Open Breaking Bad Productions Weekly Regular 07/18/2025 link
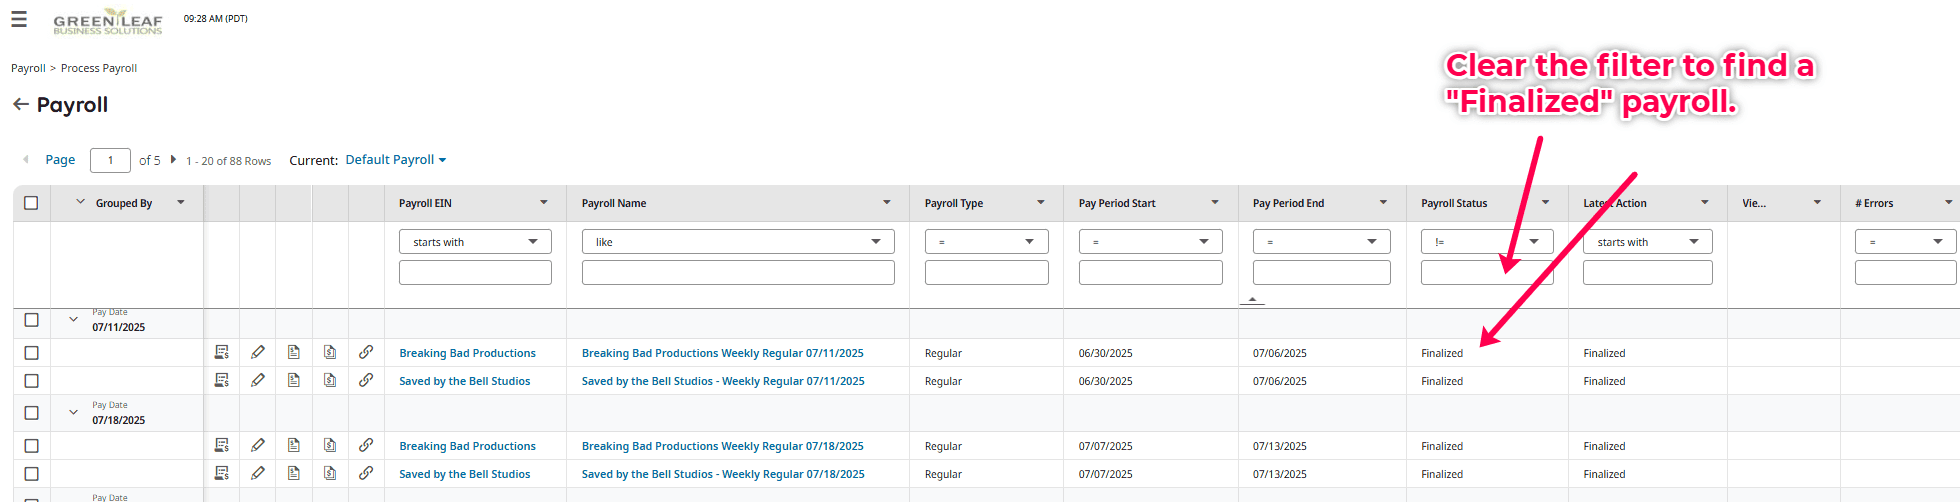 coord(723,446)
